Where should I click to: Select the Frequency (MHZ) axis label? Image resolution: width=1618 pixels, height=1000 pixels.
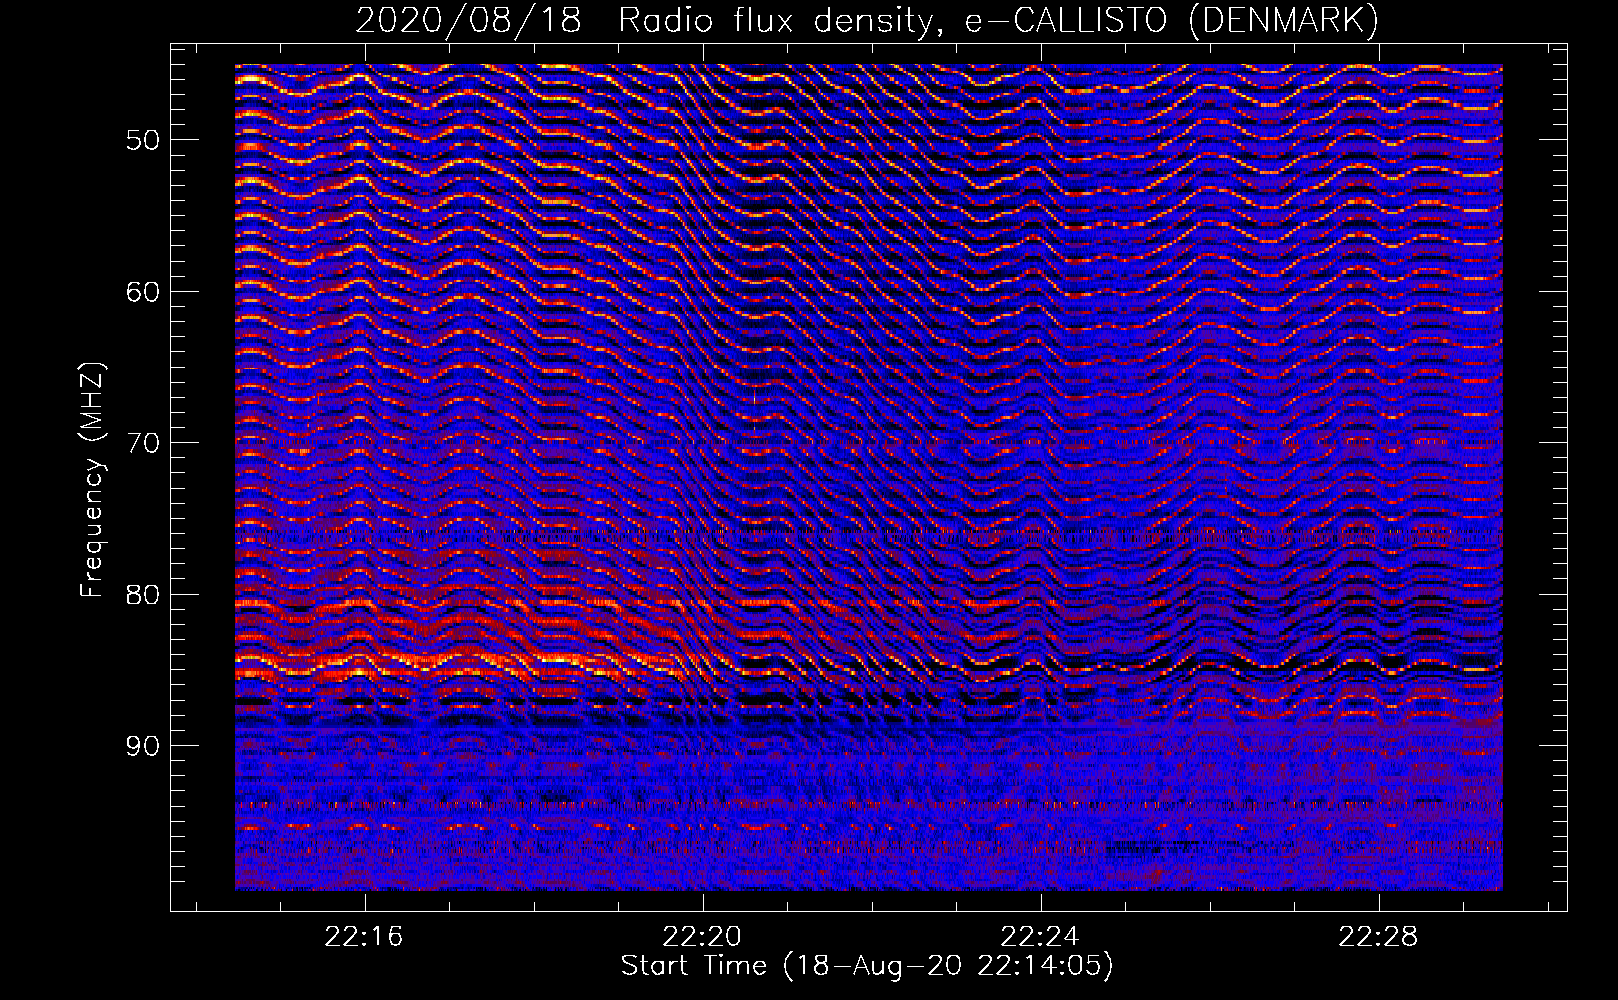pos(92,480)
